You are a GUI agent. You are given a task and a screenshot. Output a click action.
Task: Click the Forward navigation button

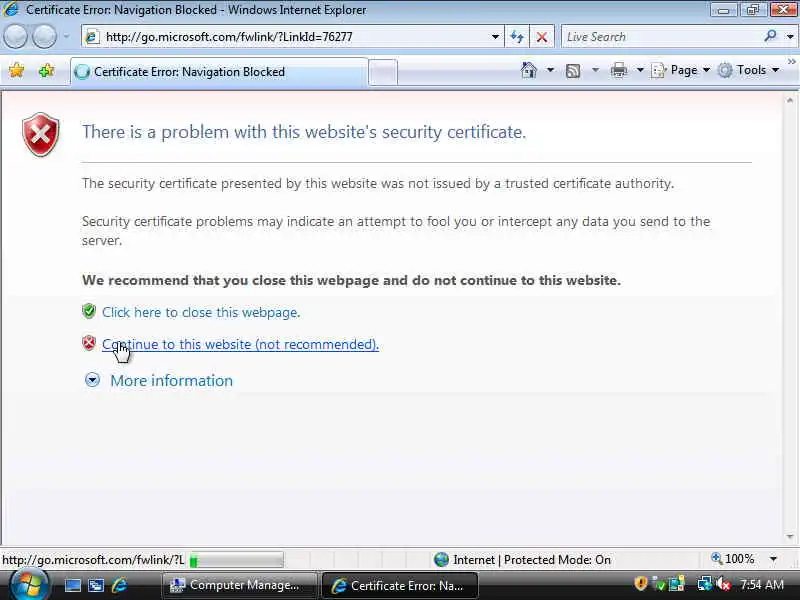point(44,37)
